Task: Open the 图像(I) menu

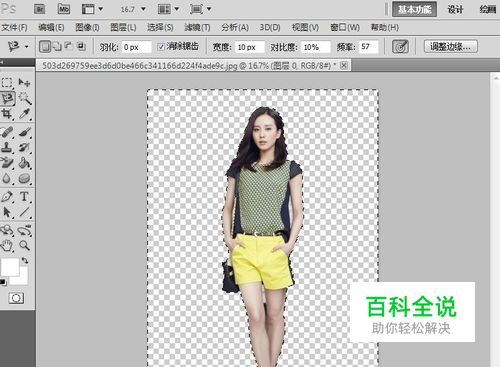Action: click(87, 27)
